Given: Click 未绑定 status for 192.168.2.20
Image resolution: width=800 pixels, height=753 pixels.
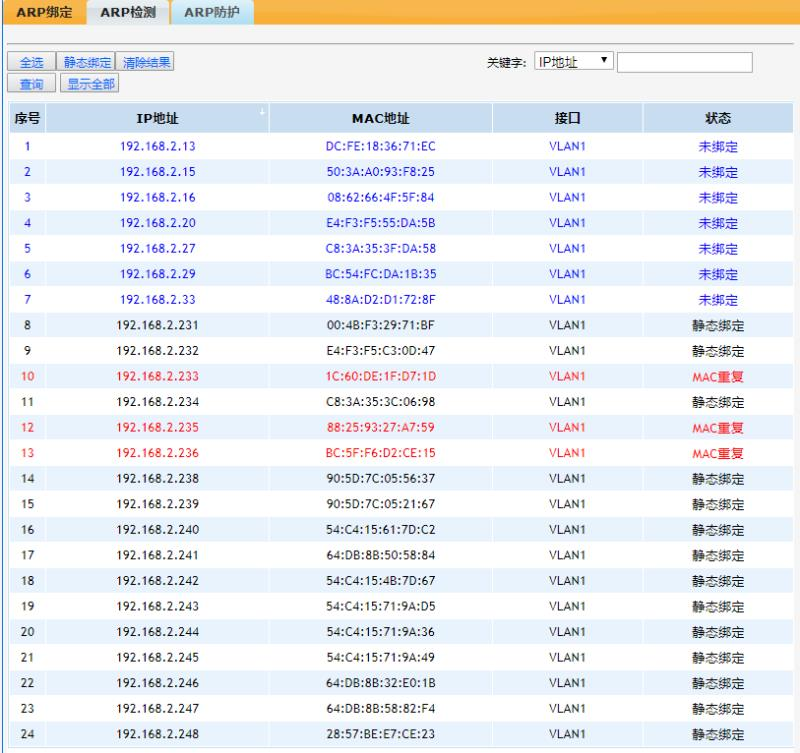Looking at the screenshot, I should 717,223.
